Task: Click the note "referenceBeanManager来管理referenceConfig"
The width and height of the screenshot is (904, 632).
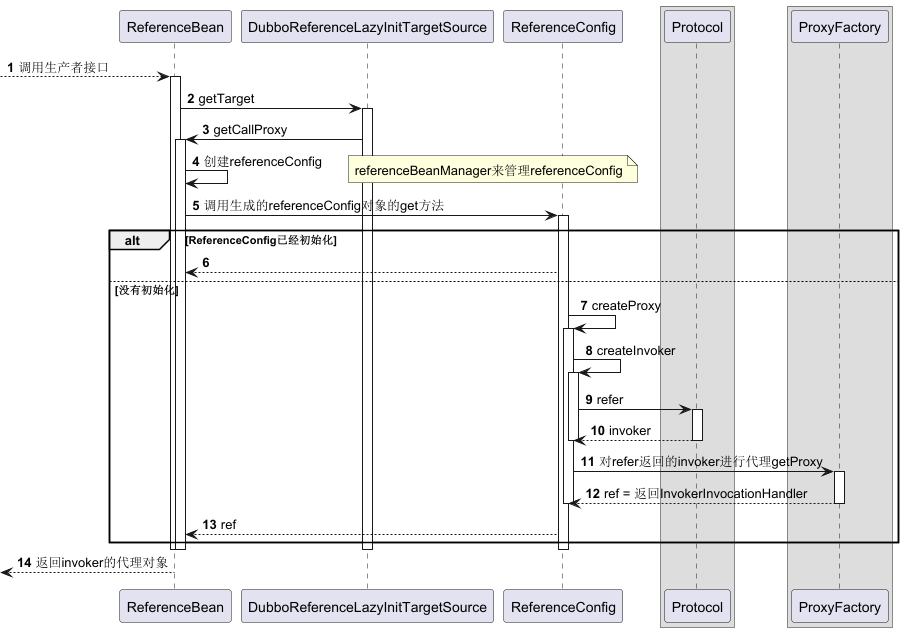Action: (493, 170)
